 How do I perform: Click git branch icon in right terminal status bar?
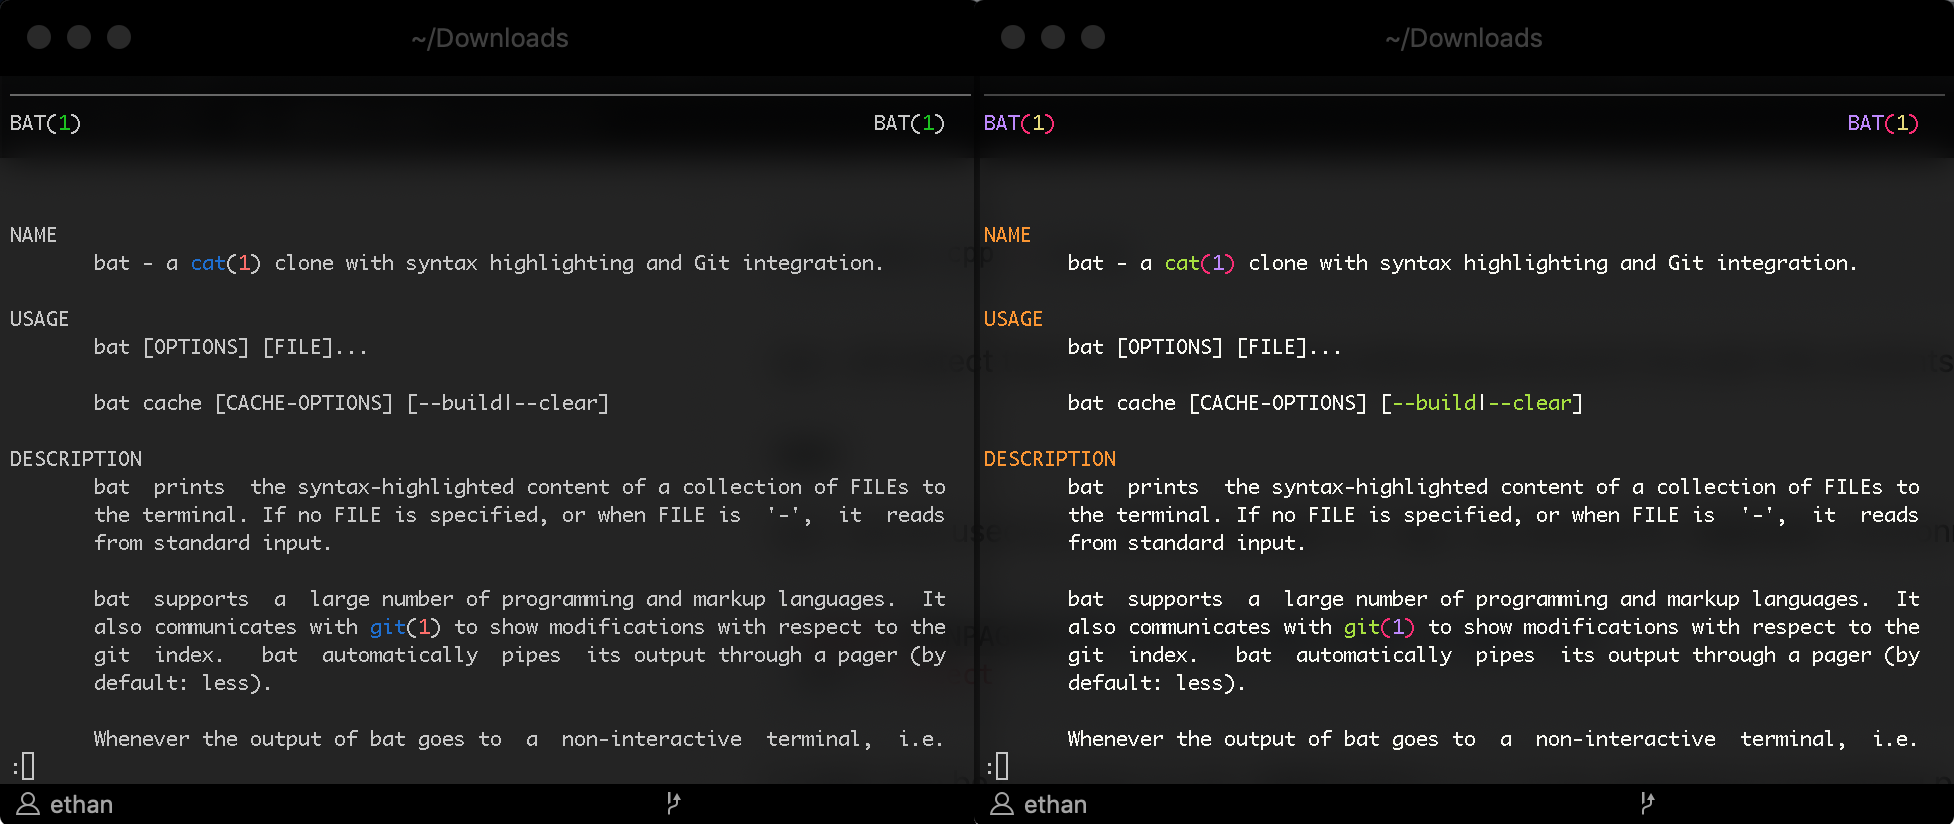point(1647,803)
